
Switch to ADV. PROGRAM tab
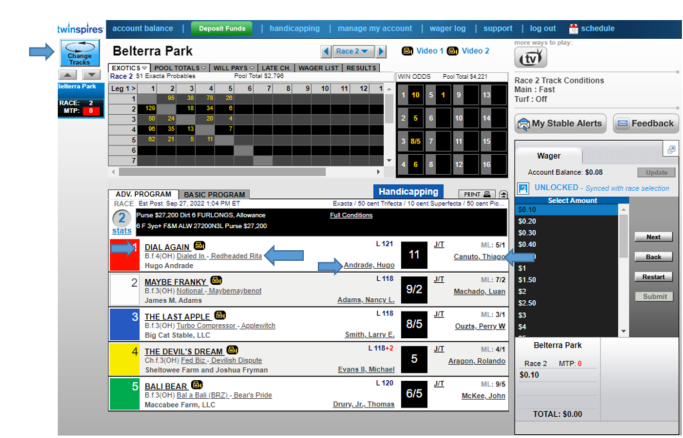point(143,194)
